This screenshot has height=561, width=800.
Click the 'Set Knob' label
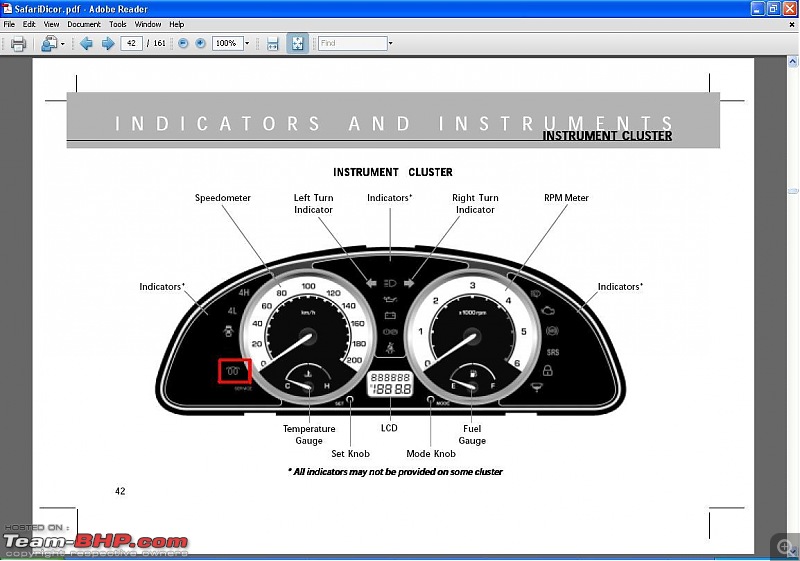pyautogui.click(x=351, y=453)
